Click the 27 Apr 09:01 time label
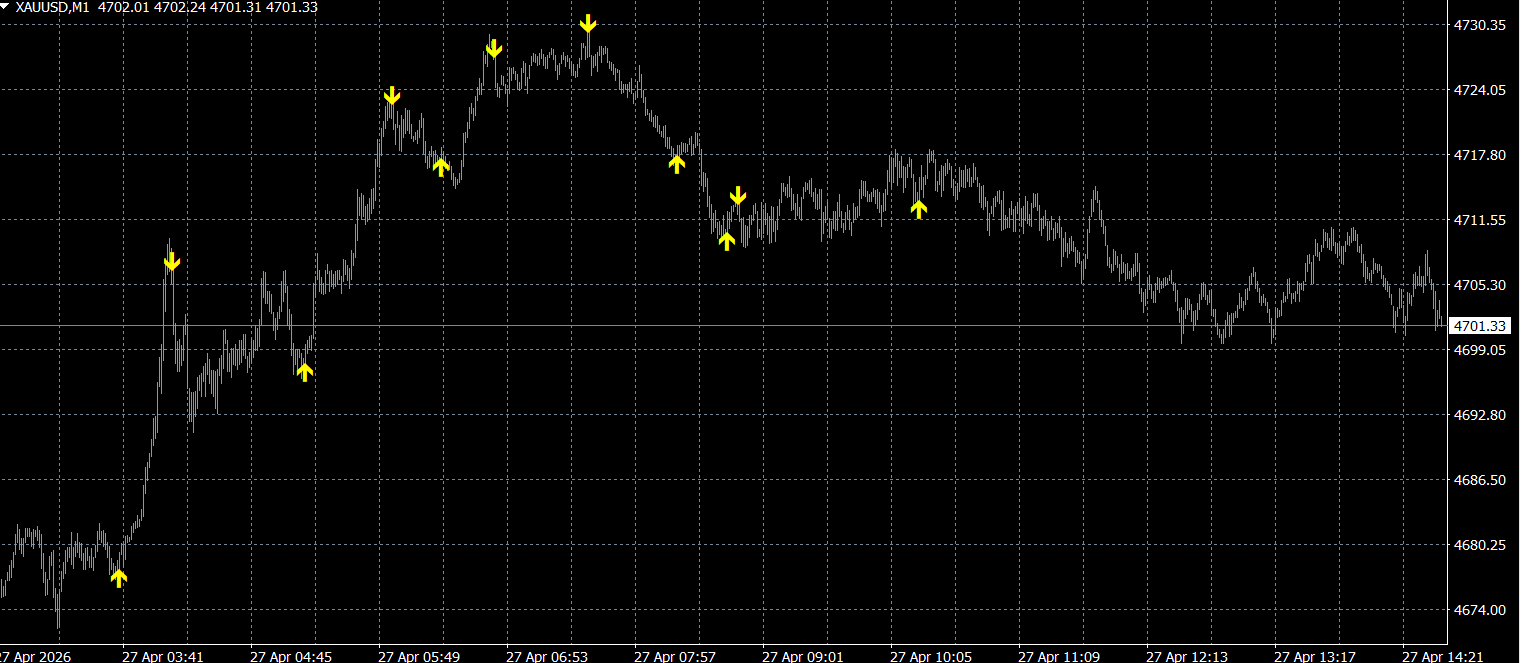 tap(803, 657)
